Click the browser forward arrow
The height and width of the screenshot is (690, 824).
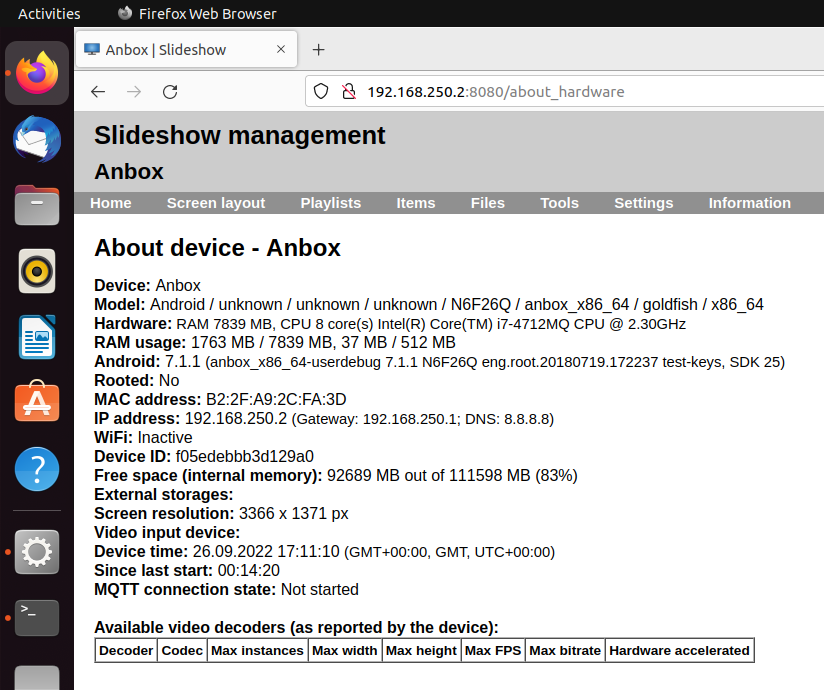point(134,92)
